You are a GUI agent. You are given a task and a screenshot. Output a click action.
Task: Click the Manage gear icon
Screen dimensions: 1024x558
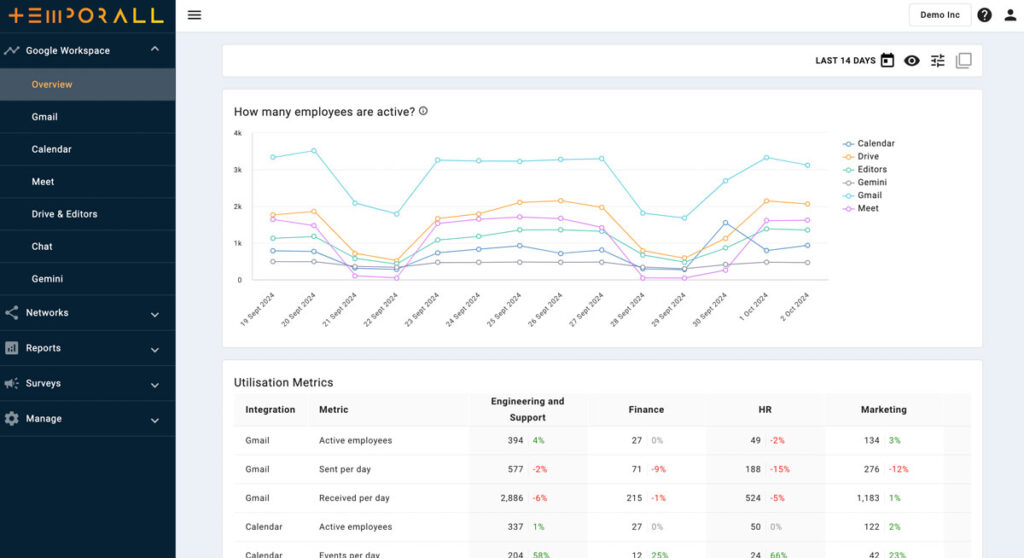[x=12, y=418]
